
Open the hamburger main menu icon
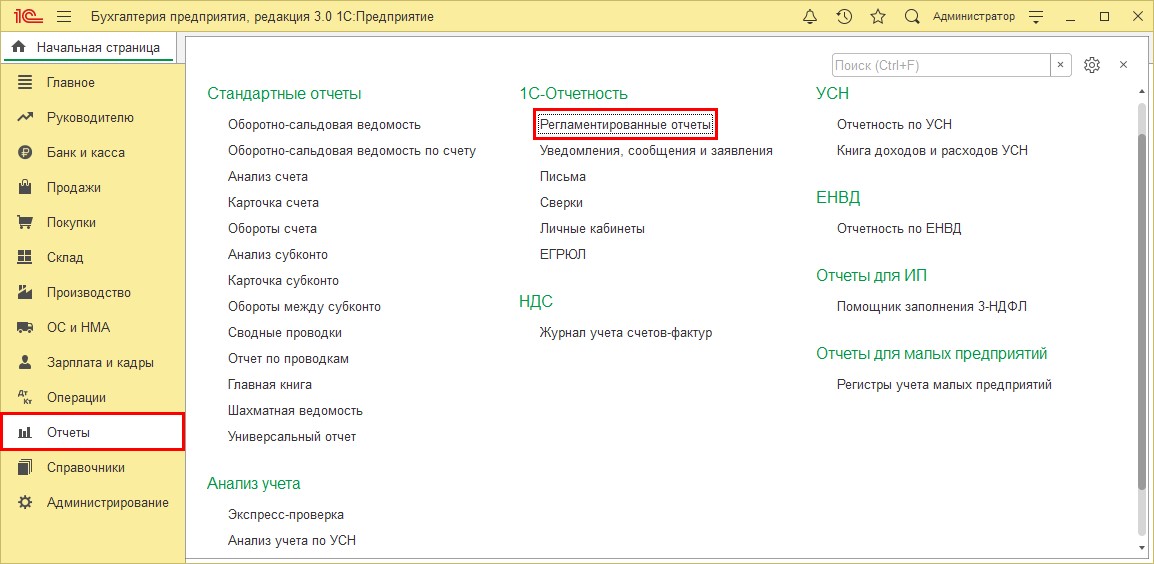(64, 16)
